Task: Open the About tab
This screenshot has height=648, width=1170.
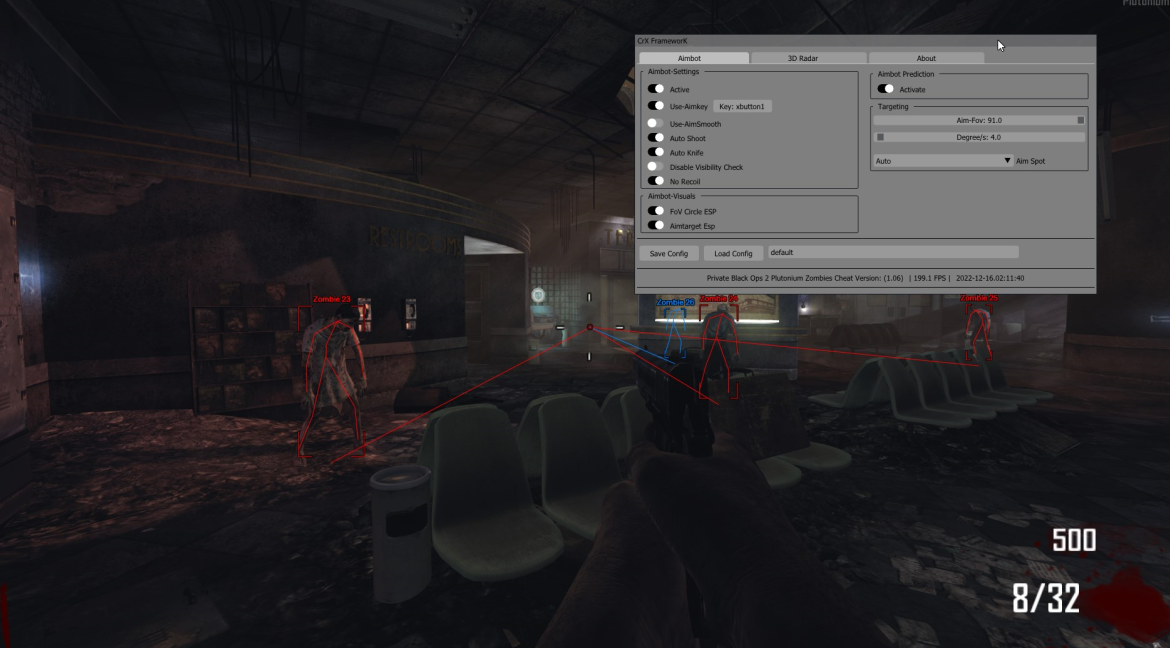Action: (x=926, y=57)
